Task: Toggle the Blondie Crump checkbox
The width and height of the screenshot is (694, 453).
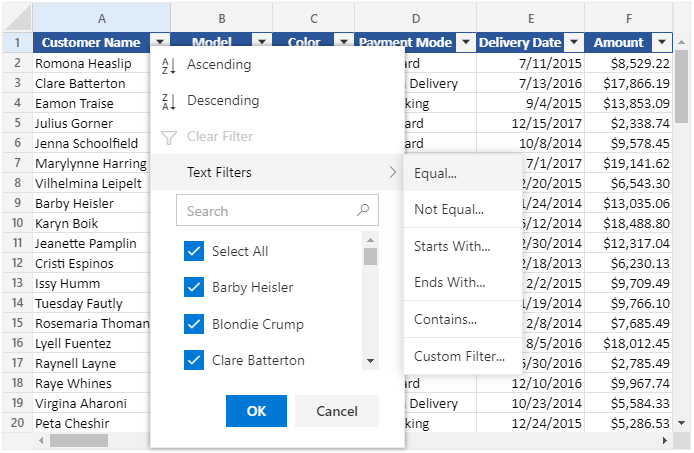Action: [x=194, y=324]
